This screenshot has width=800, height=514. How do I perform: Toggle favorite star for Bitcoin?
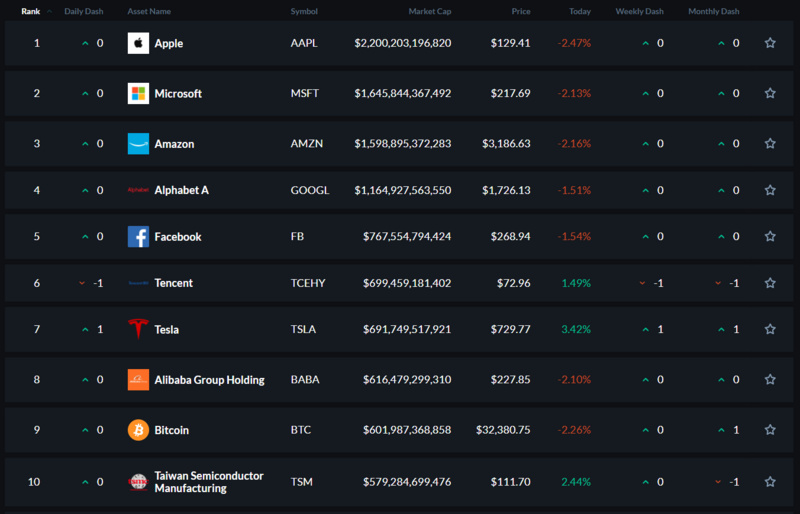point(770,430)
